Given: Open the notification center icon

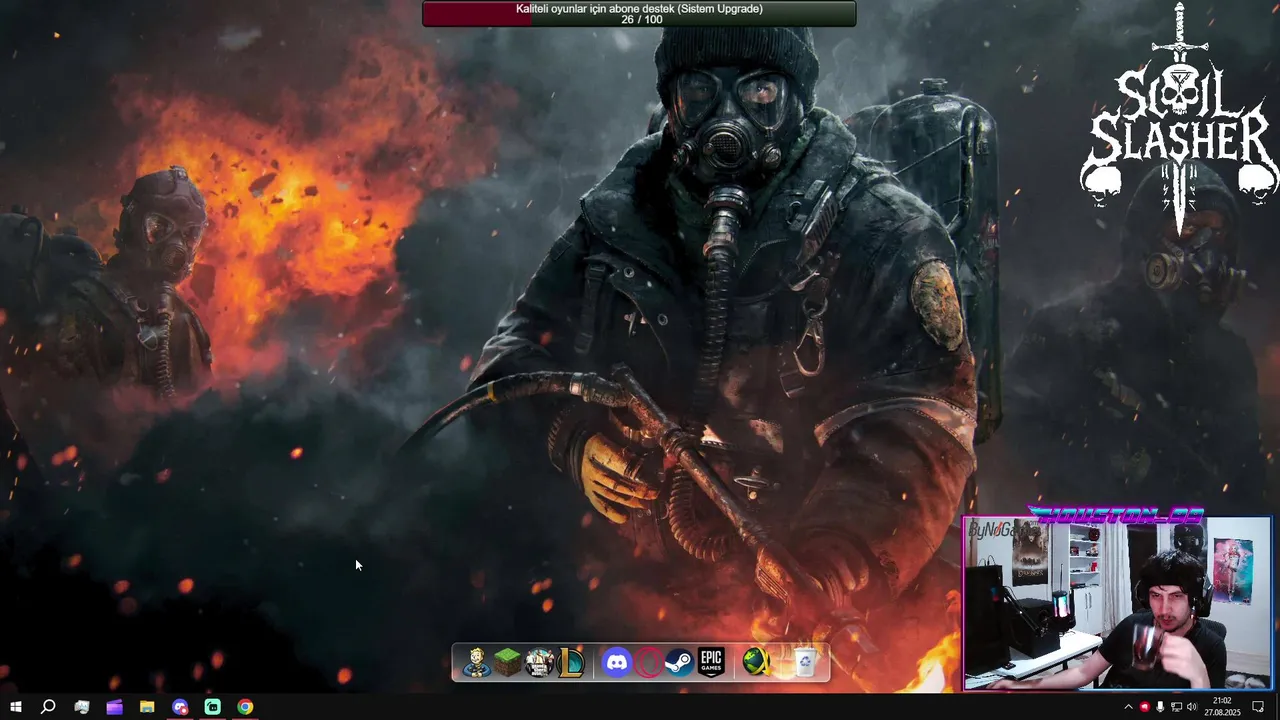Looking at the screenshot, I should tap(1258, 707).
